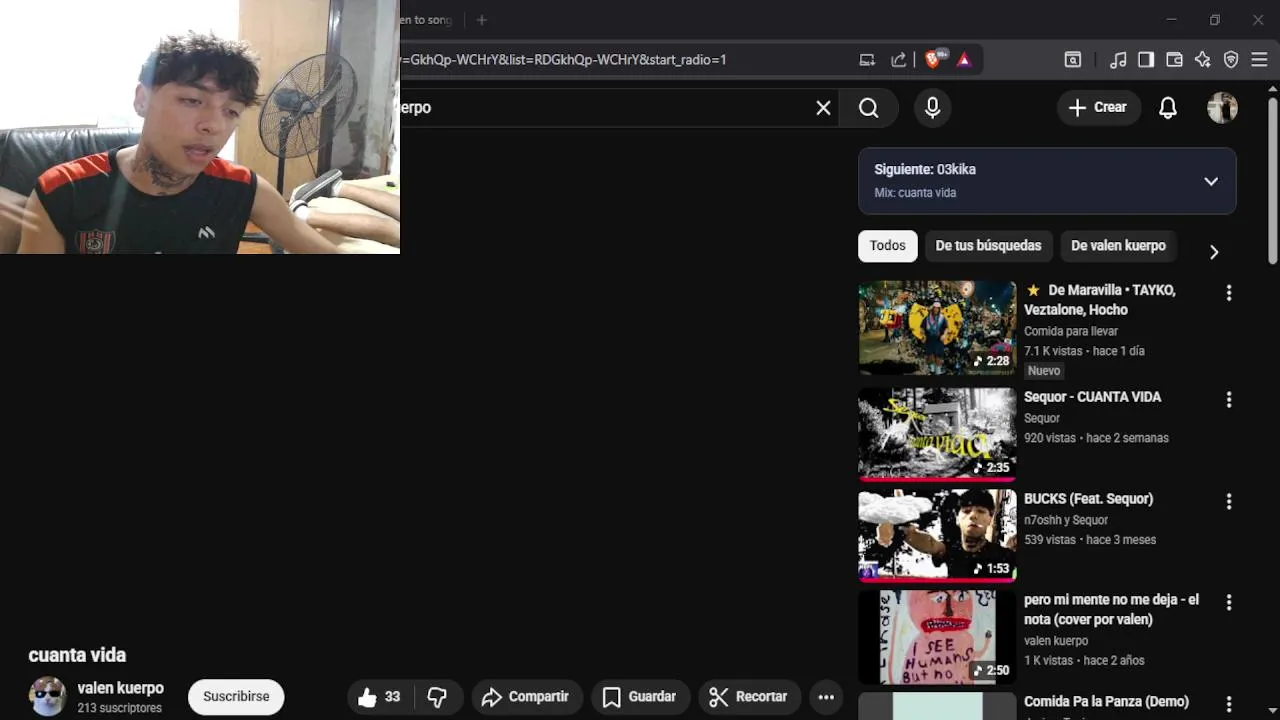Click the Suscribirse button
1280x720 pixels.
click(236, 697)
